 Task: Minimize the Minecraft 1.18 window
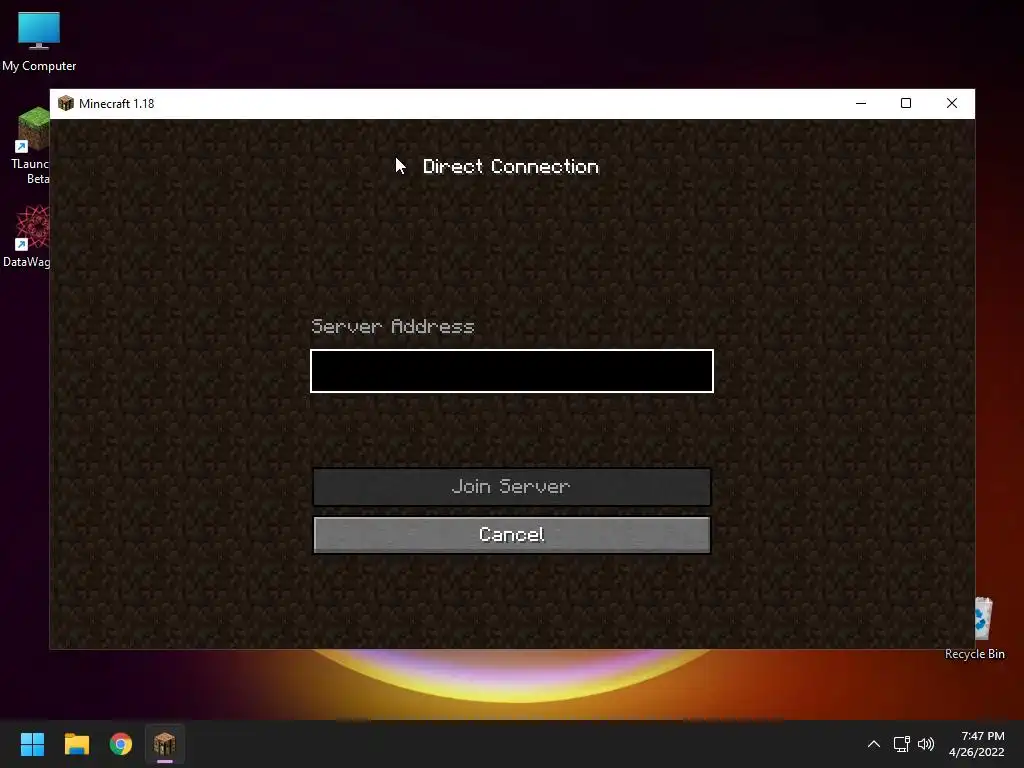coord(861,103)
